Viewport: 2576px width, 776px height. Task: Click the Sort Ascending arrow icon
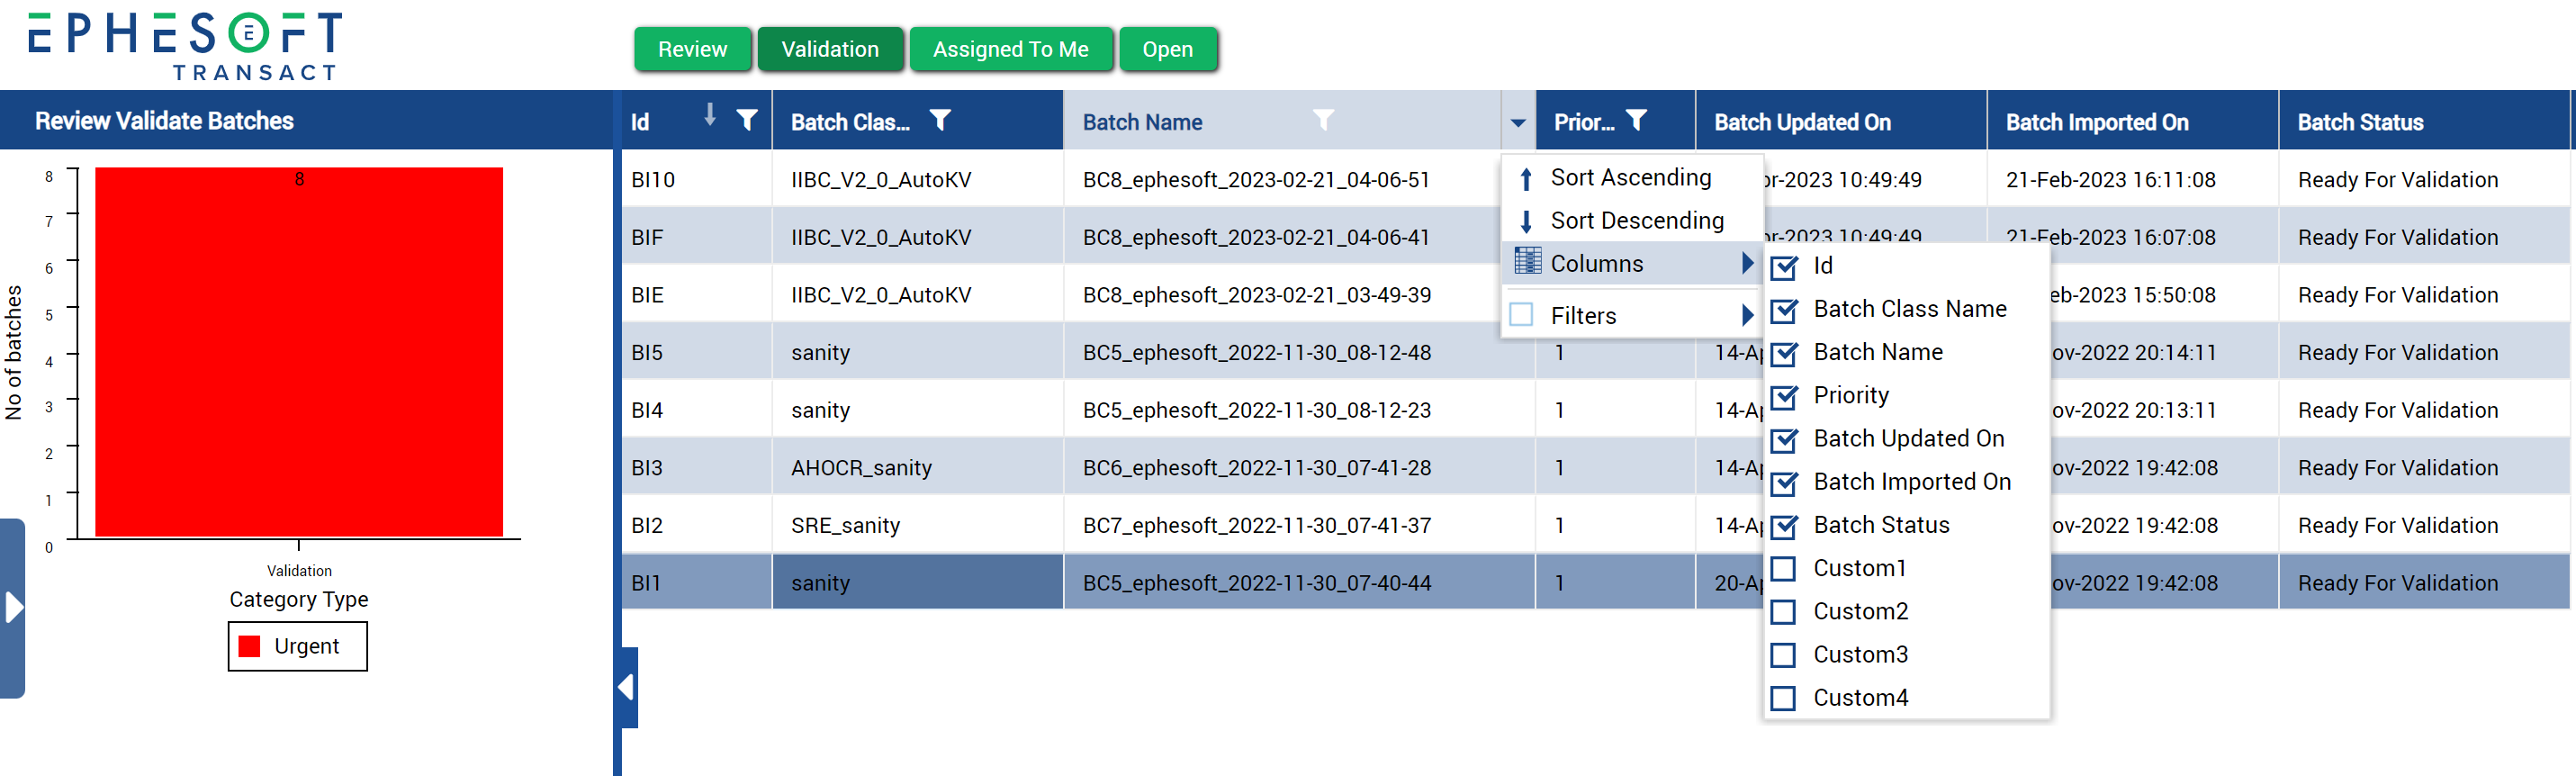click(1525, 179)
